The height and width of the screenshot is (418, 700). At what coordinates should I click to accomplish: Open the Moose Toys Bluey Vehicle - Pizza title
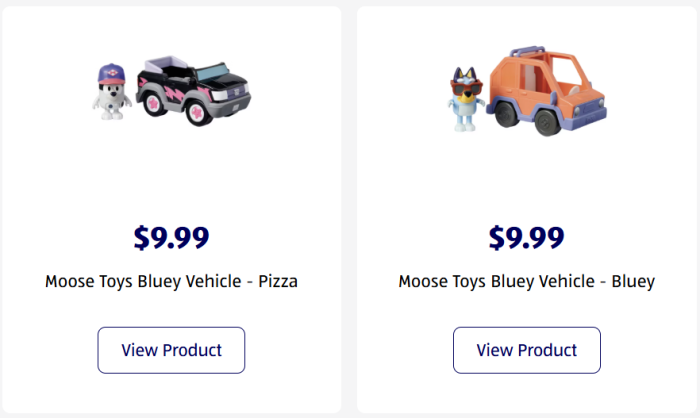[171, 281]
